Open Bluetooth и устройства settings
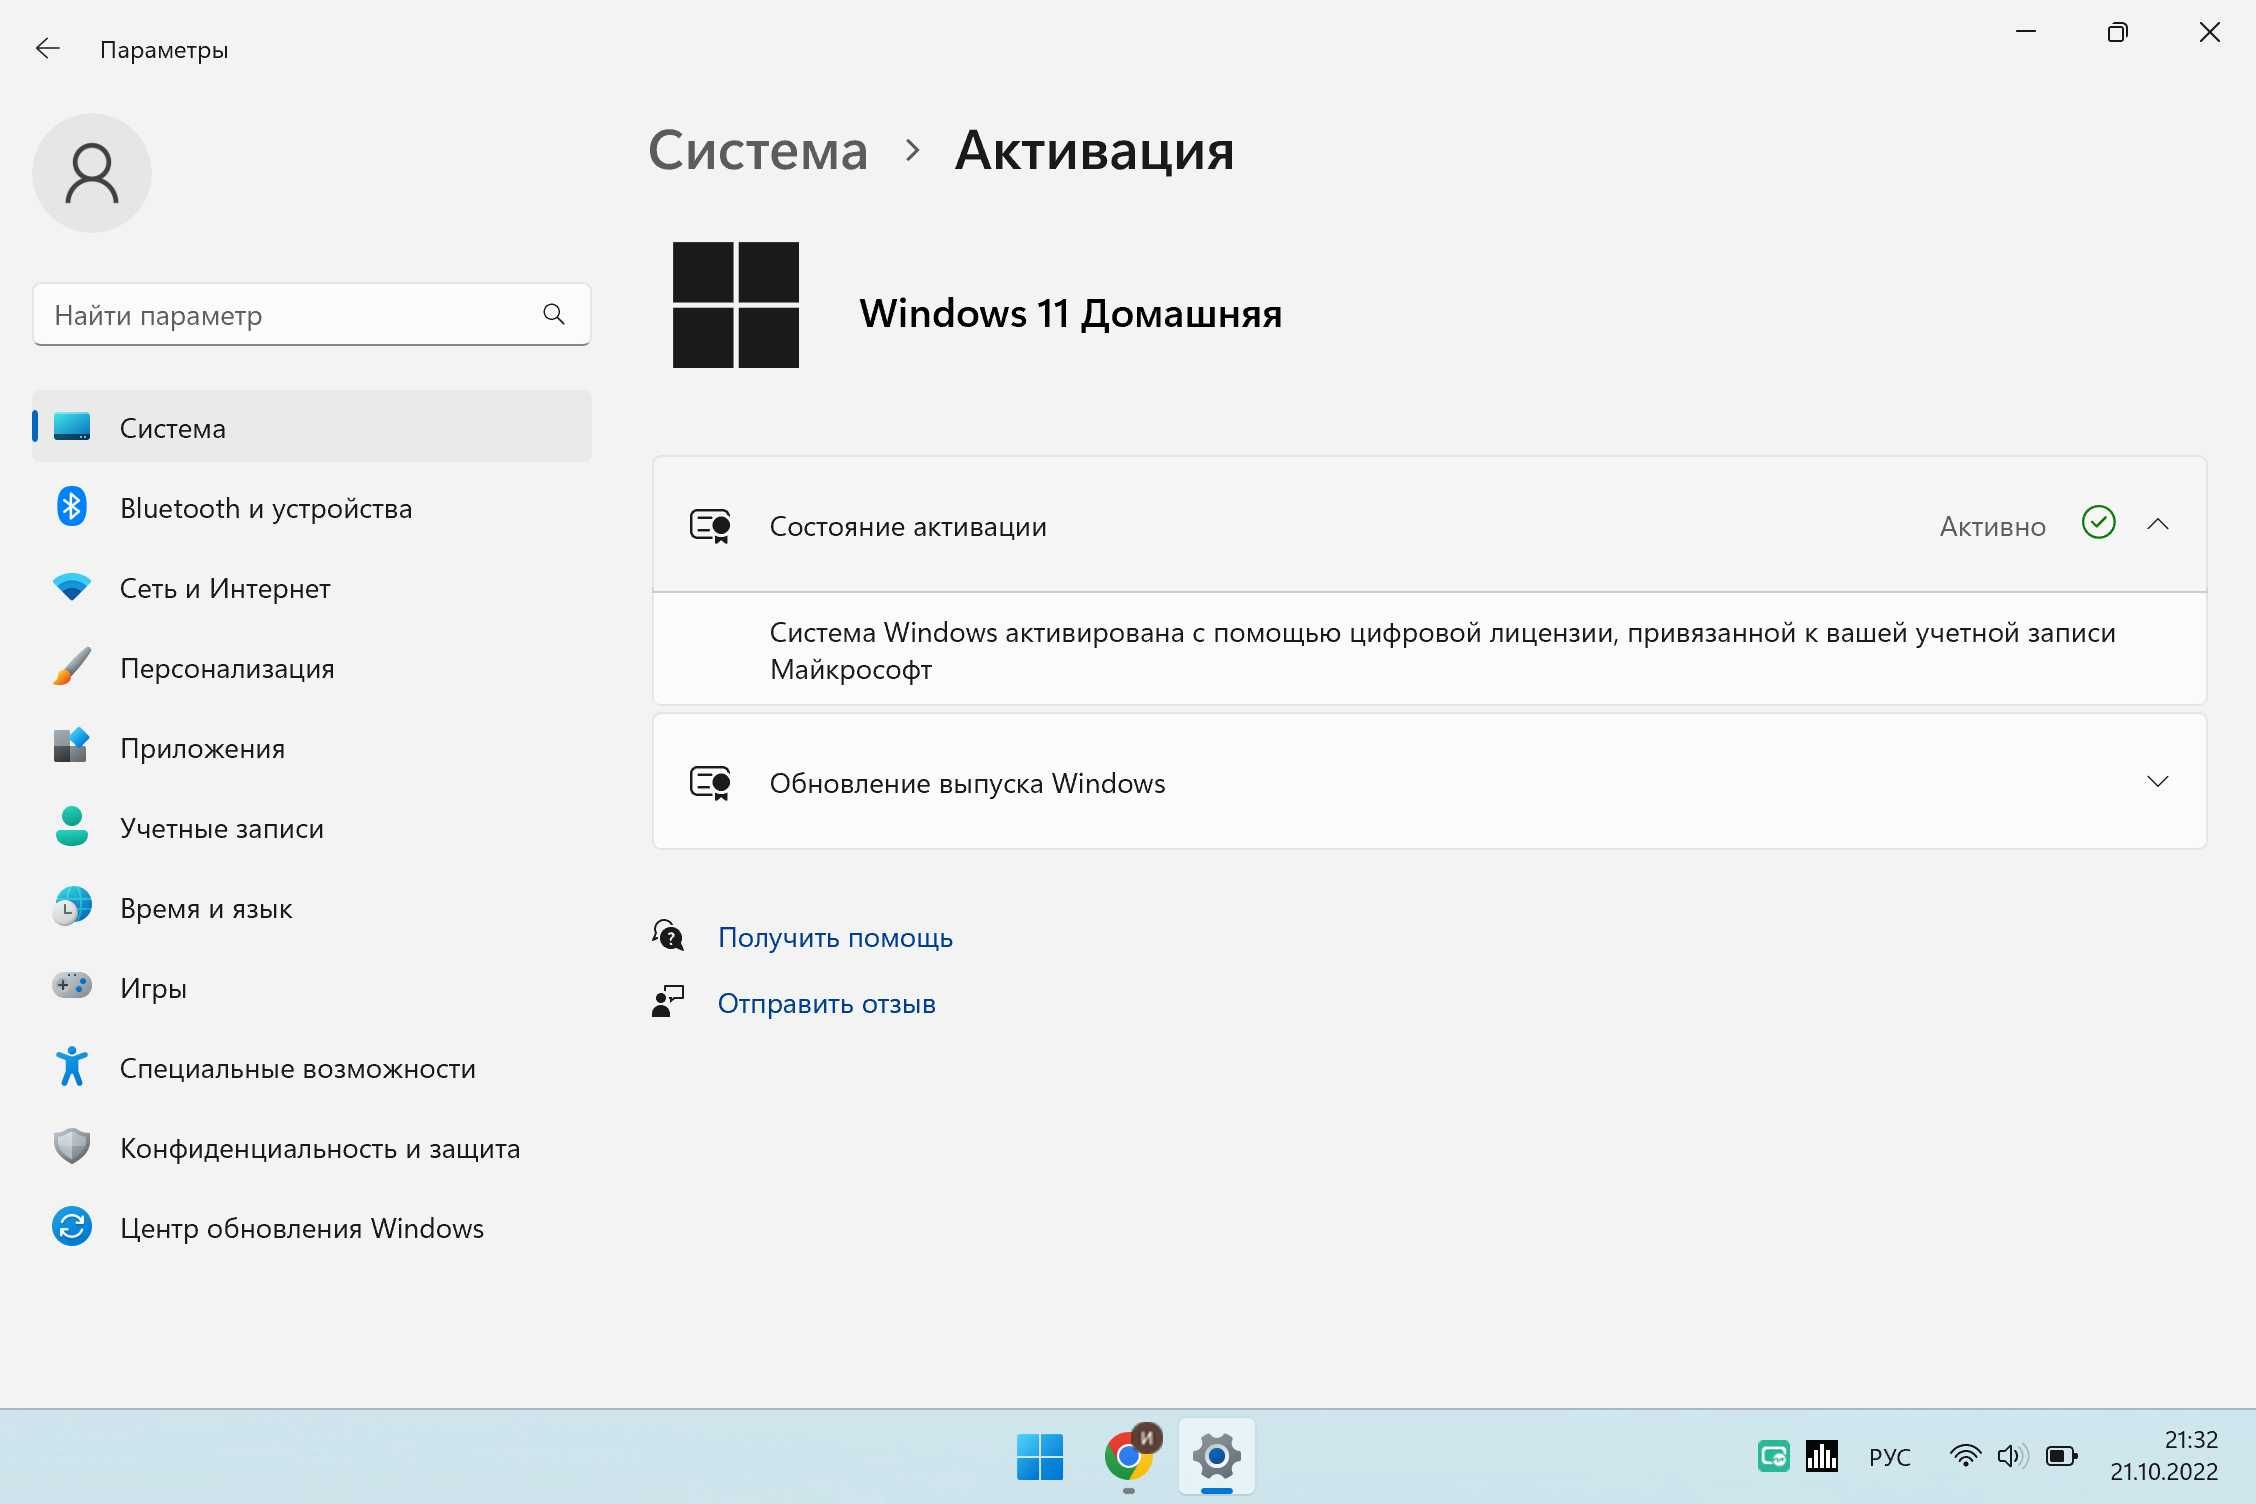Image resolution: width=2256 pixels, height=1504 pixels. (x=311, y=507)
